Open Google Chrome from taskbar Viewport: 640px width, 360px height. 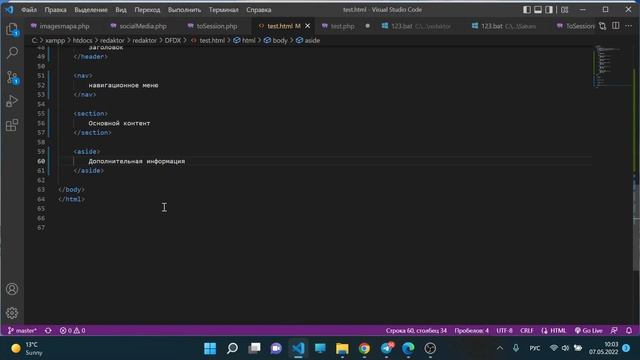click(364, 348)
